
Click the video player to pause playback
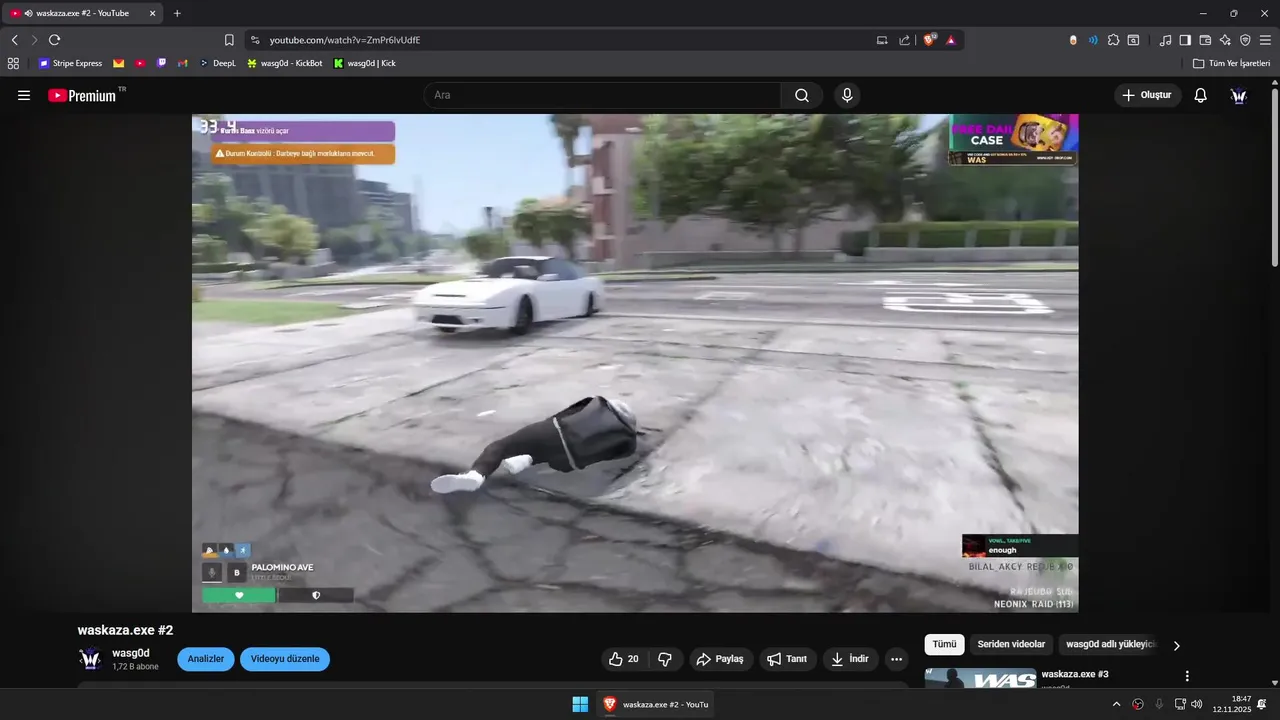635,362
